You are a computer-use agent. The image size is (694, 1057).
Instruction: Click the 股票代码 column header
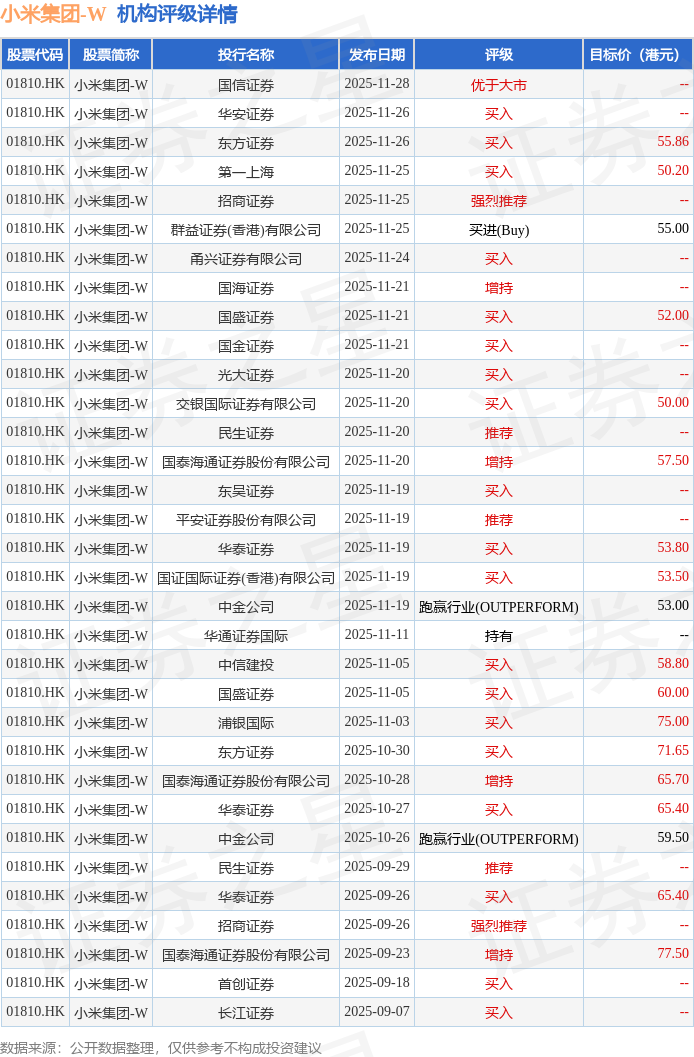(35, 55)
